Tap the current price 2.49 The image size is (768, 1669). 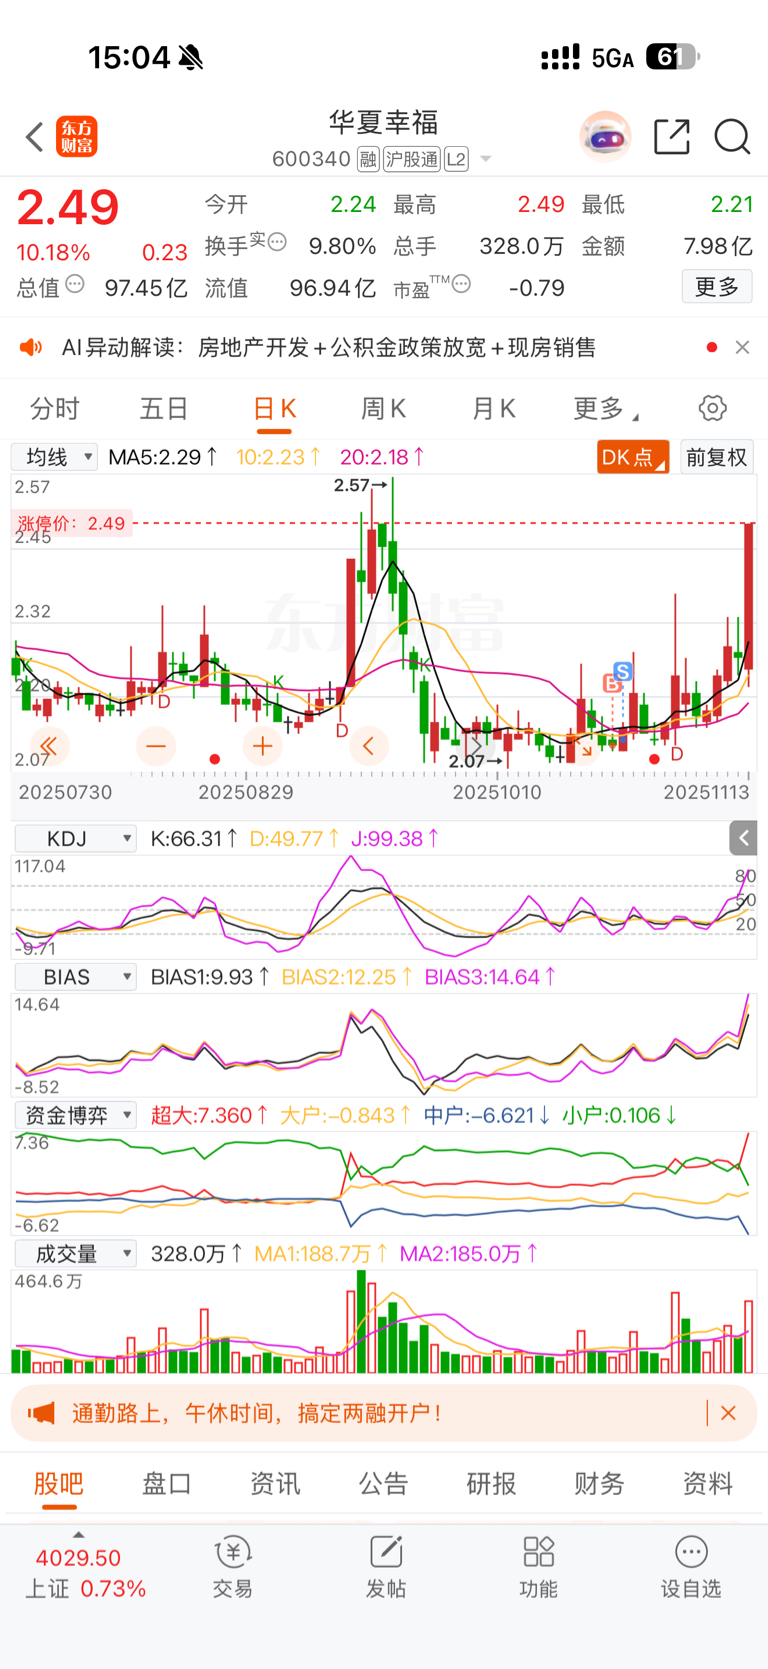click(x=68, y=208)
